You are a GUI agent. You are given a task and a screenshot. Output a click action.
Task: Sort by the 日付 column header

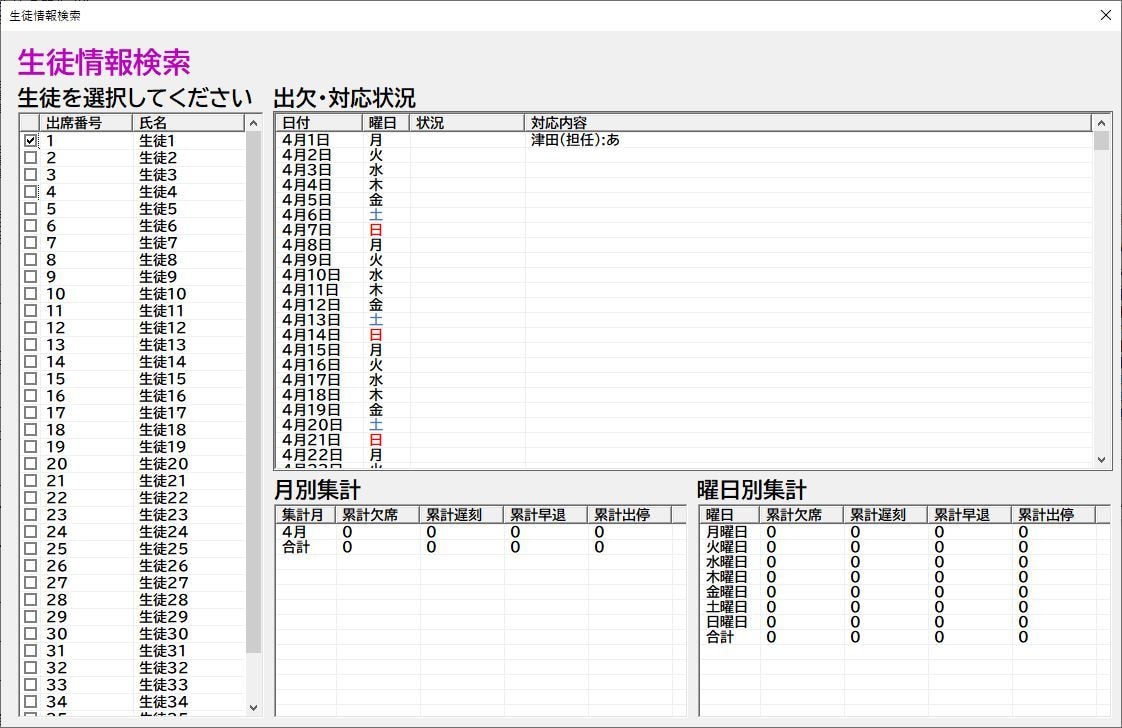coord(318,123)
